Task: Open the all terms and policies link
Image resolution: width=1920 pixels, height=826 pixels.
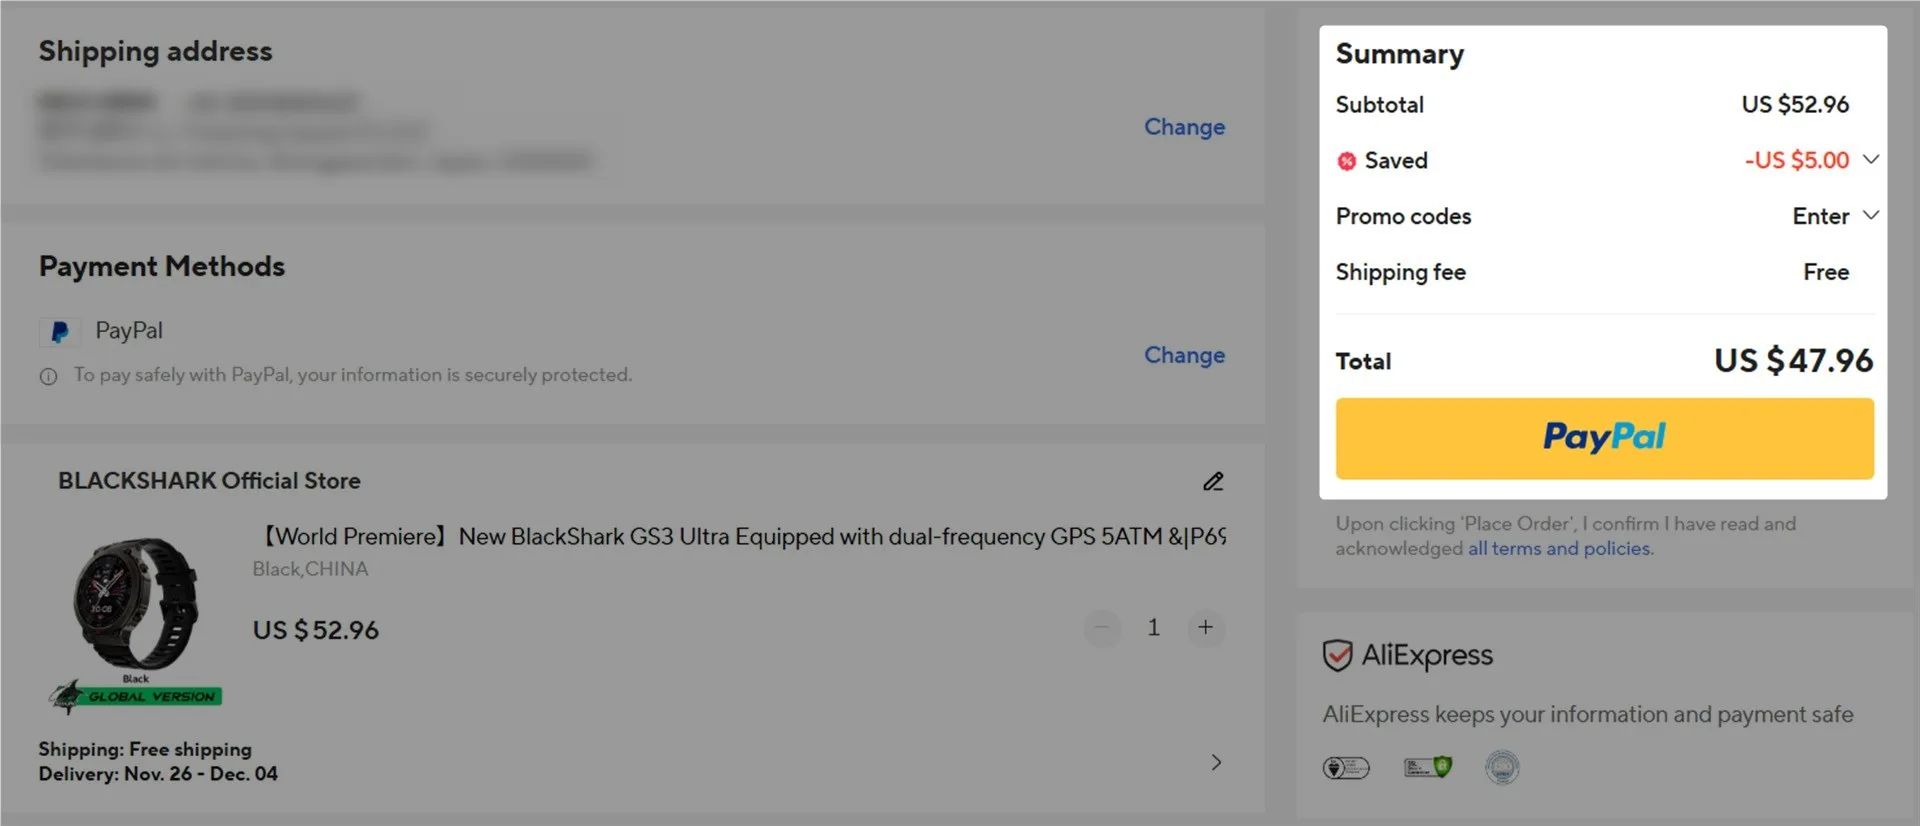Action: coord(1560,549)
